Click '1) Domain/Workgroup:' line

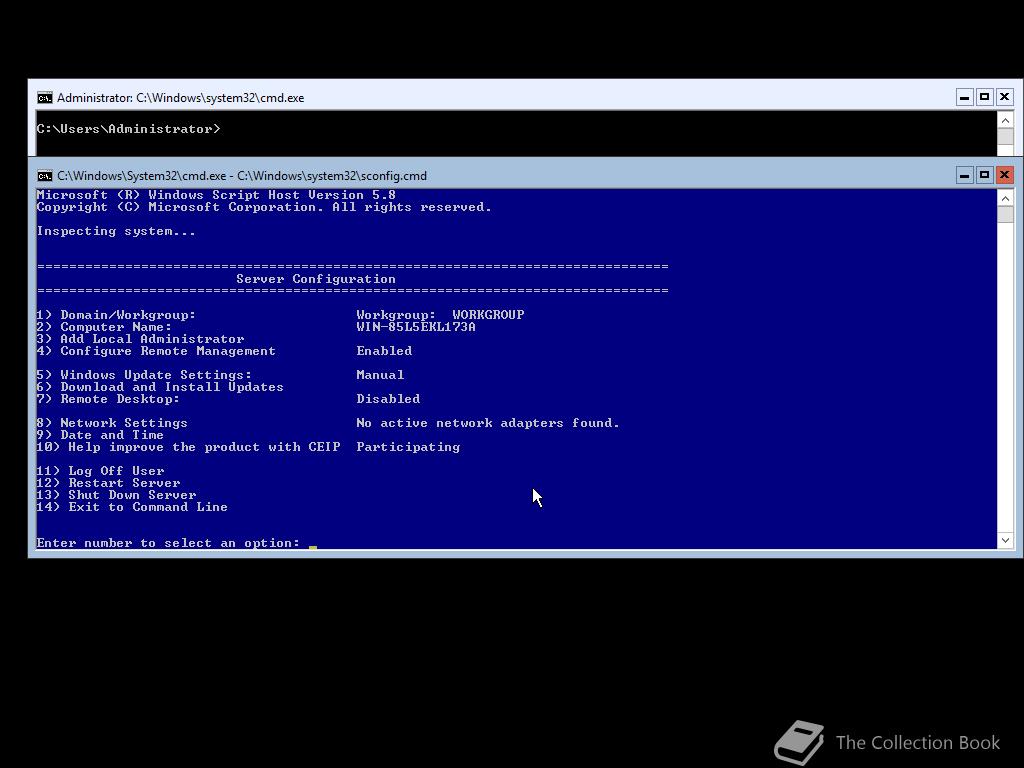[x=116, y=315]
